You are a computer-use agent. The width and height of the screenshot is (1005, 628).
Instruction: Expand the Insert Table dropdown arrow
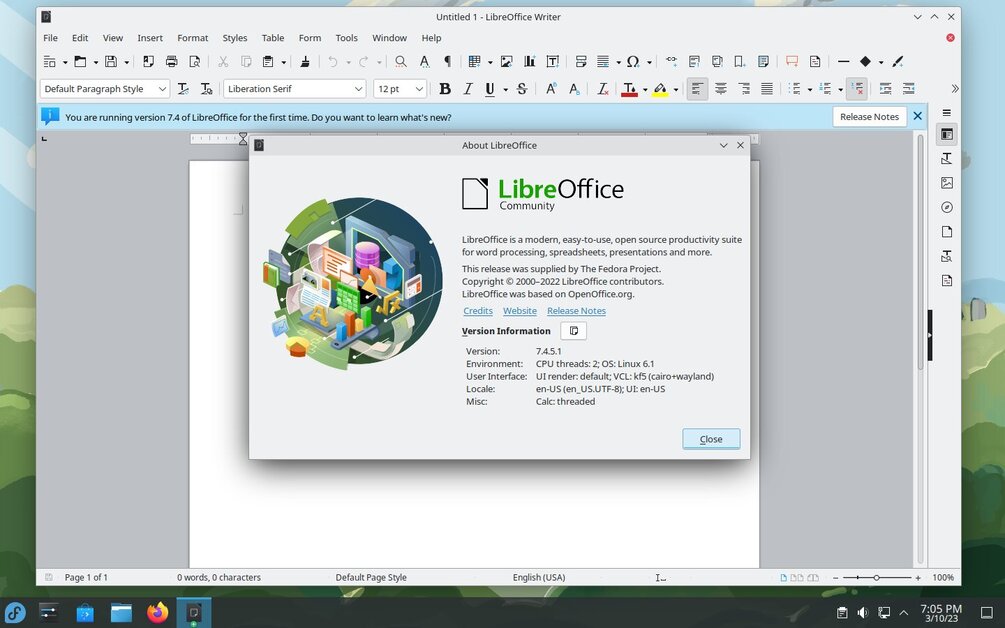coord(490,62)
